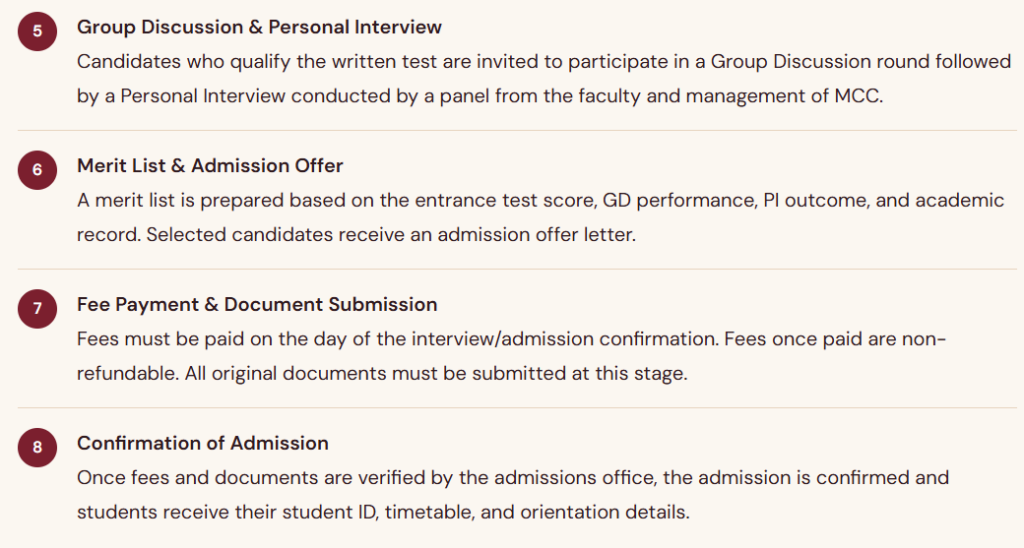Click the divider line below step 5

pos(517,130)
